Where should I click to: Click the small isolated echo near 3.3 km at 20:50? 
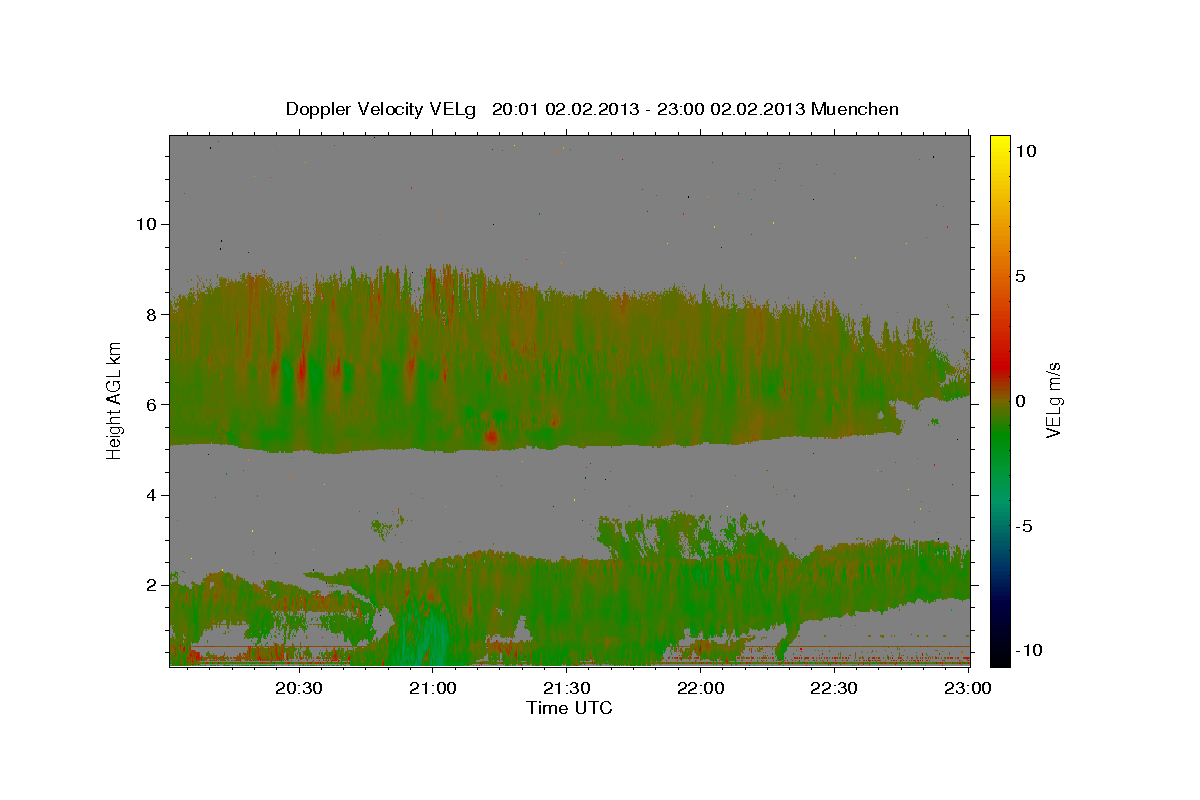coord(384,523)
